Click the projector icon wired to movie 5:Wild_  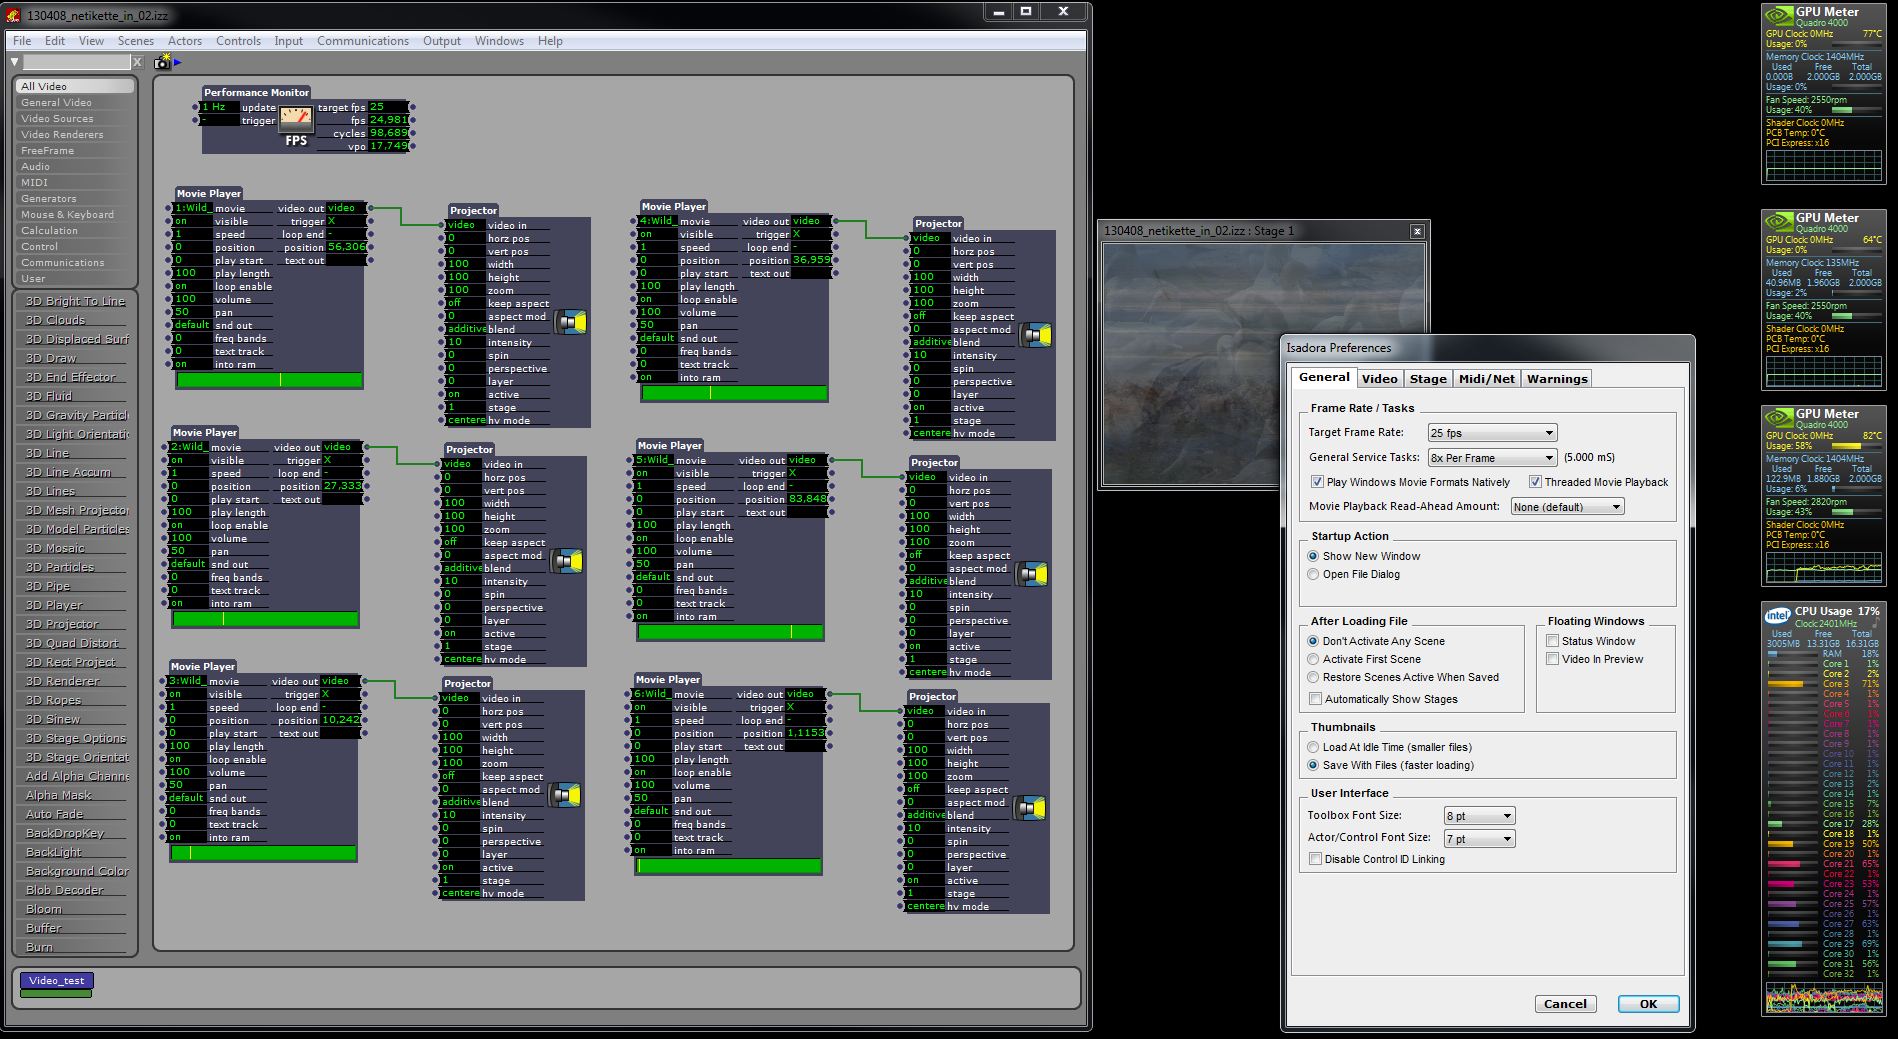coord(1032,574)
